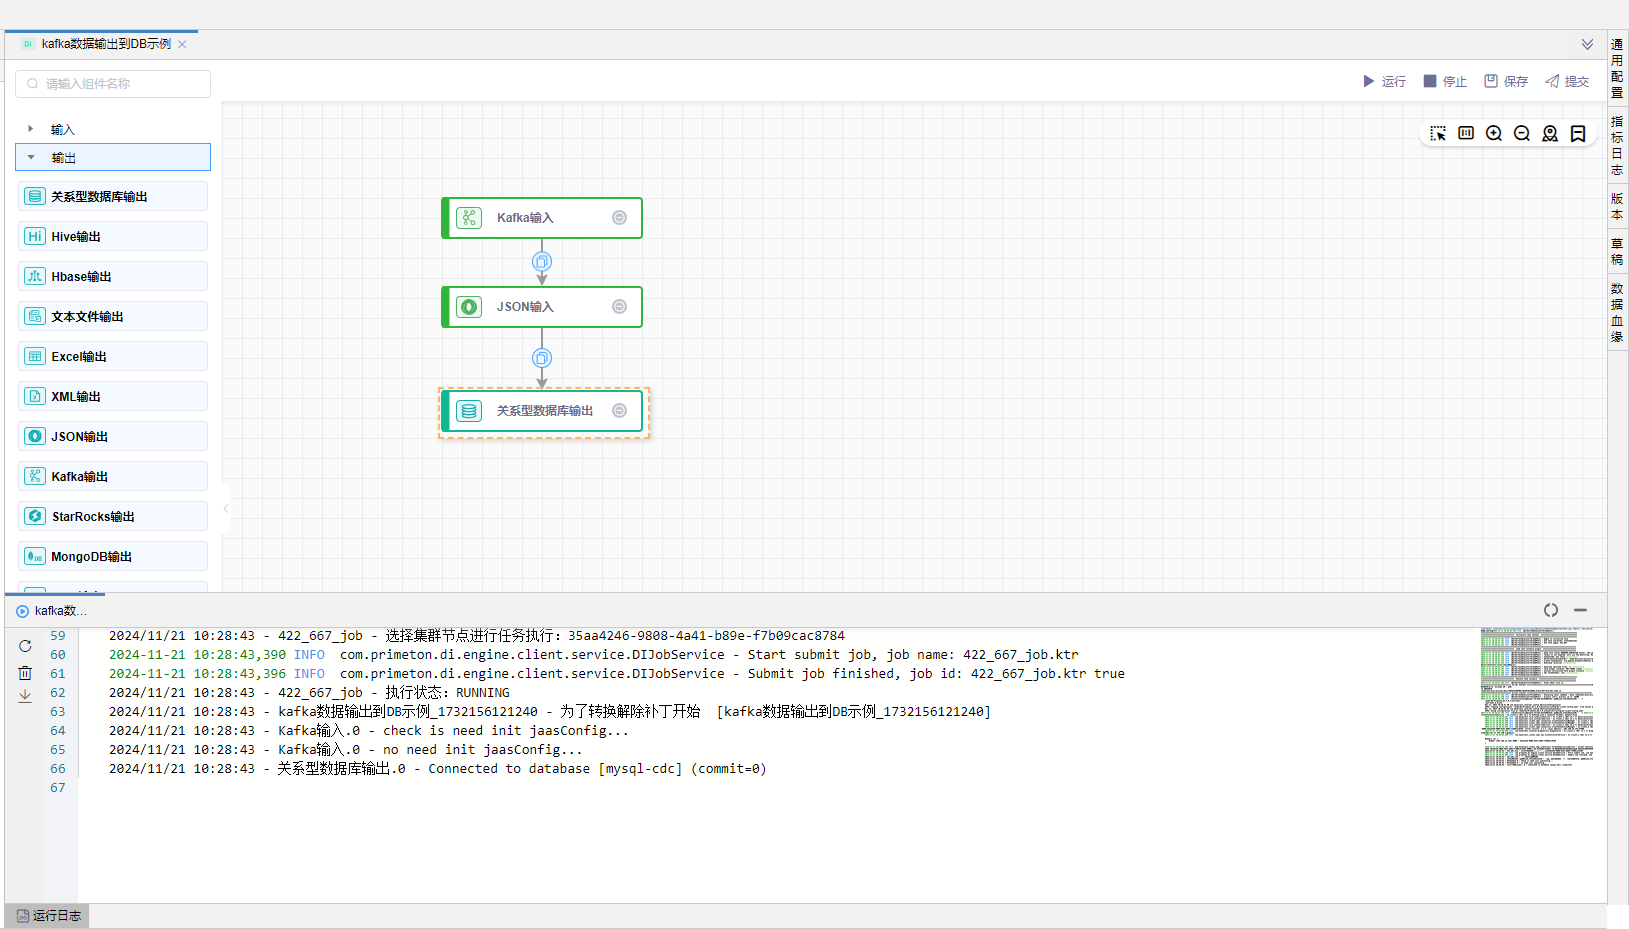Viewport: 1629px width, 929px height.
Task: Switch to the 运行日志 tab
Action: tap(48, 916)
